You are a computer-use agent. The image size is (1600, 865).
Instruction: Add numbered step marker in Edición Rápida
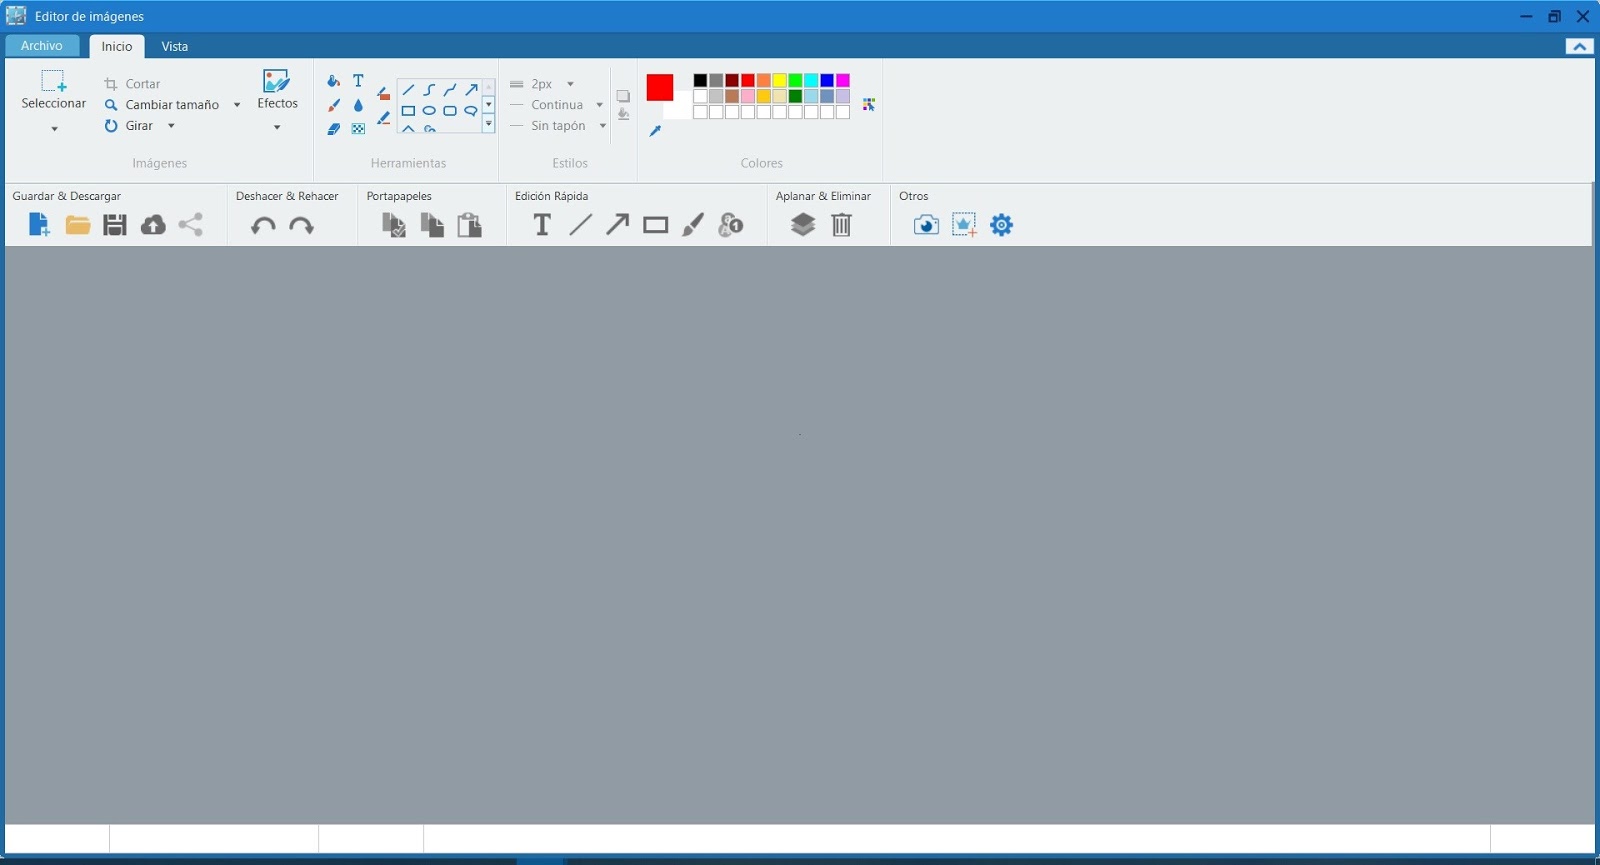(x=731, y=225)
